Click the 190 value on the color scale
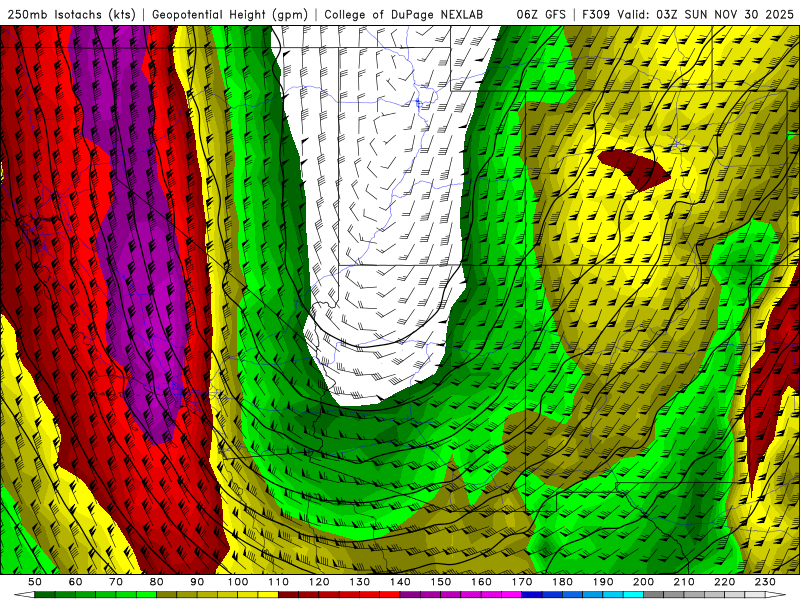The height and width of the screenshot is (600, 800). (603, 582)
